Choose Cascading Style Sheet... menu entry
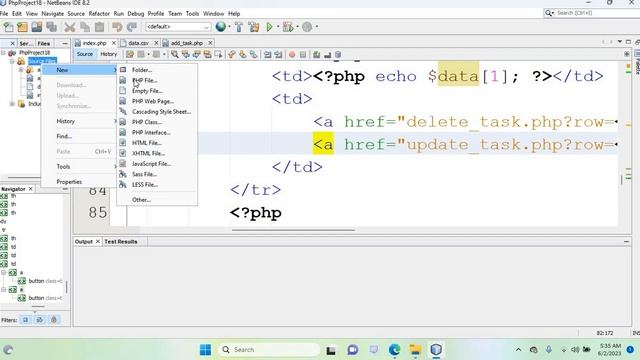This screenshot has width=640, height=360. click(157, 111)
